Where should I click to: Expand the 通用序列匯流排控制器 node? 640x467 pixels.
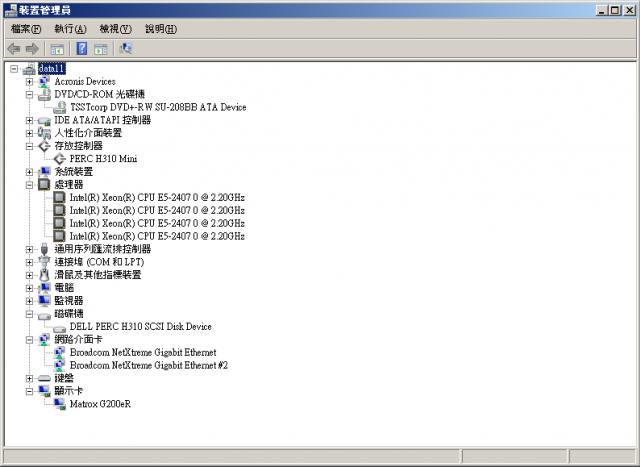point(29,249)
